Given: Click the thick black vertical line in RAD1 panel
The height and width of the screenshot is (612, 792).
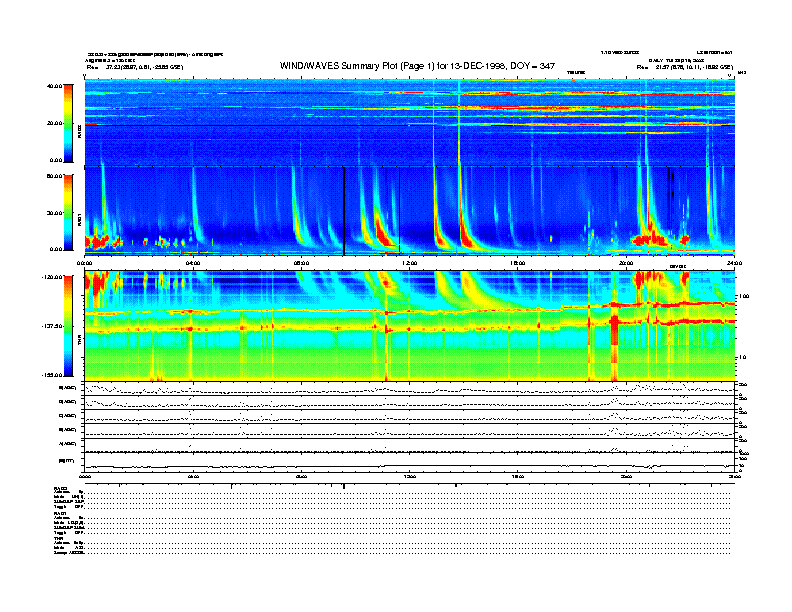Looking at the screenshot, I should click(x=344, y=211).
